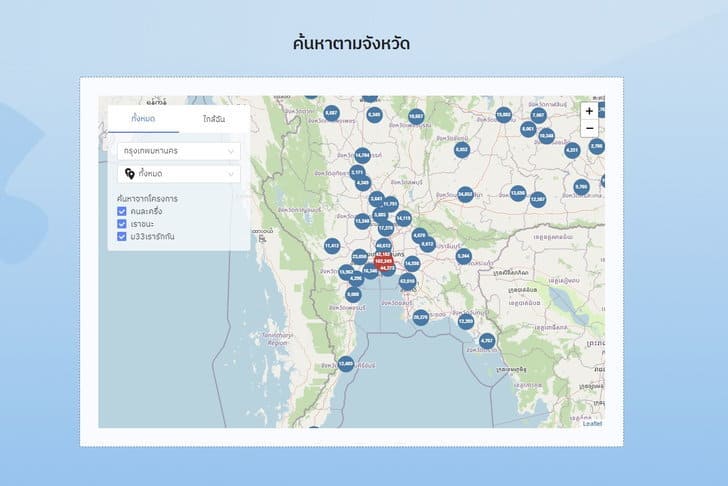Click the location pin icon in filter dropdown
Screen dimensions: 728x486
pyautogui.click(x=130, y=174)
